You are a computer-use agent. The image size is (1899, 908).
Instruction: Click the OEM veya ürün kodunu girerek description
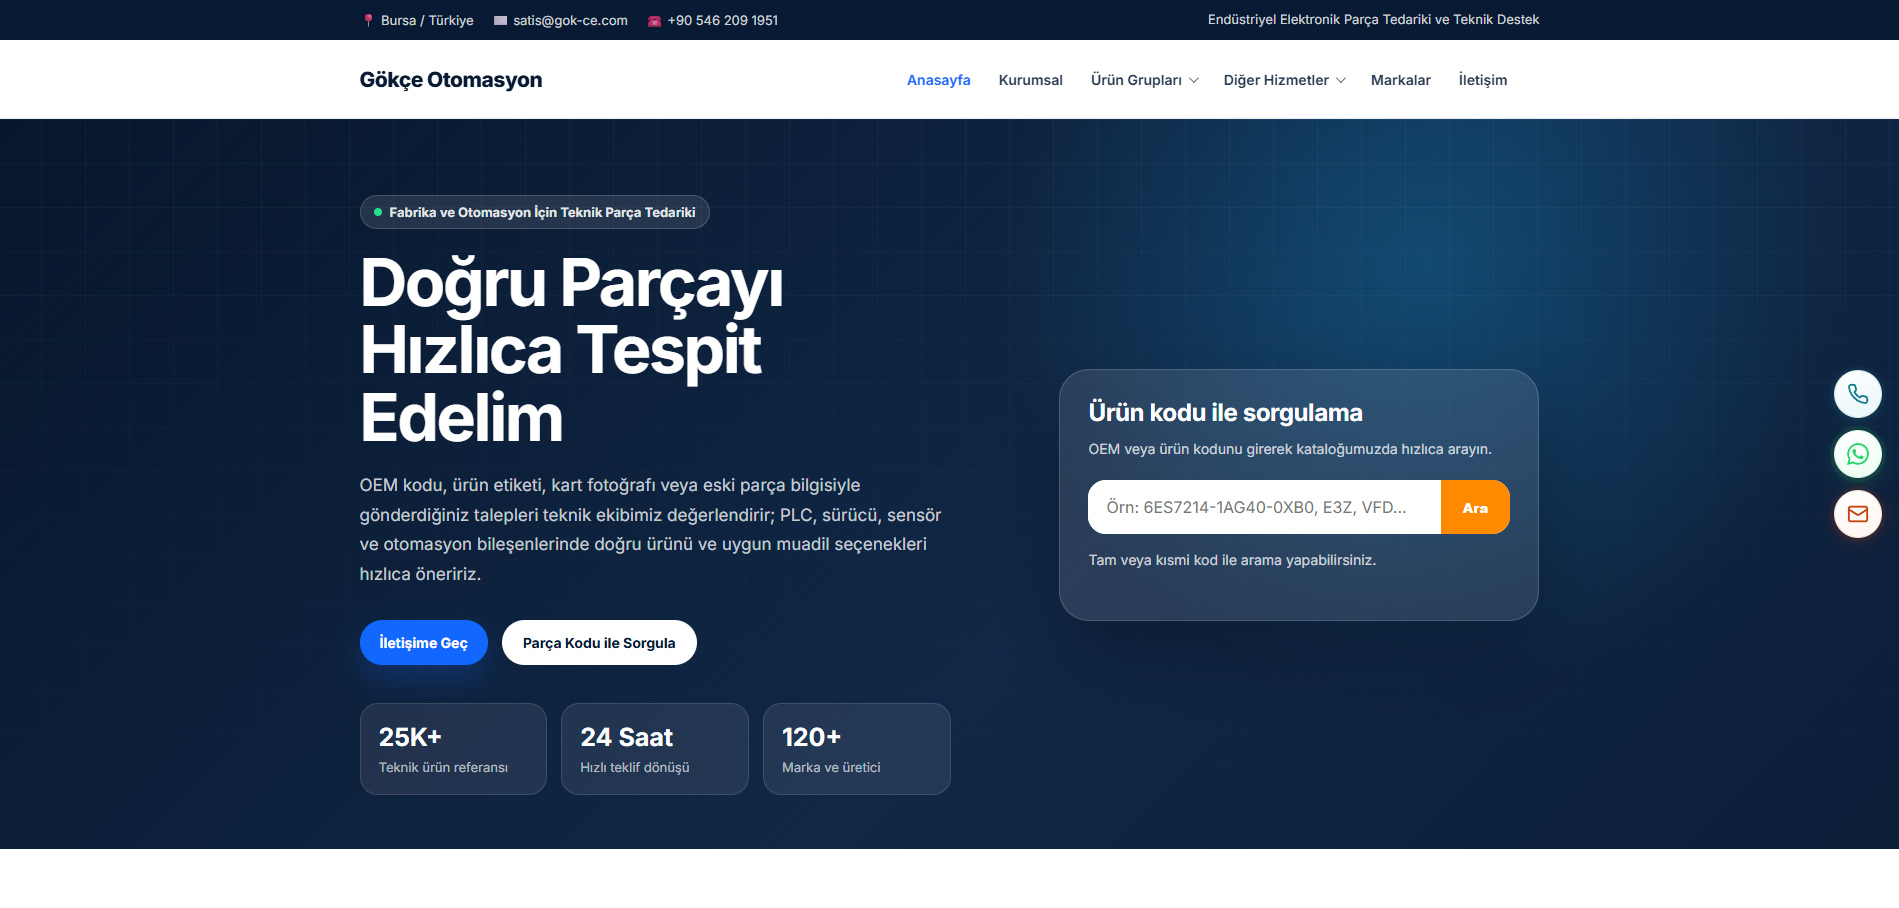pyautogui.click(x=1290, y=449)
